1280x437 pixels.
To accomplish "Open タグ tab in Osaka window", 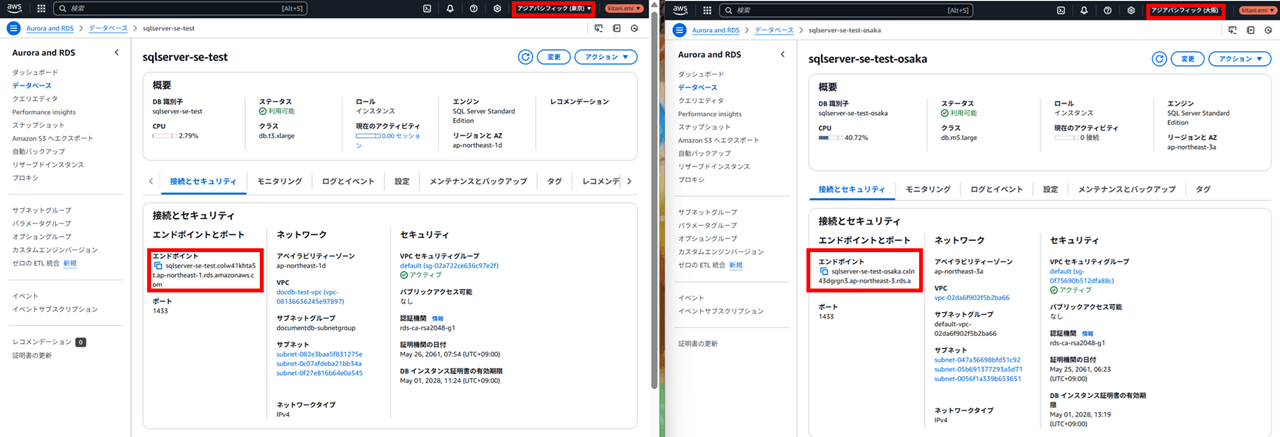I will click(1203, 188).
